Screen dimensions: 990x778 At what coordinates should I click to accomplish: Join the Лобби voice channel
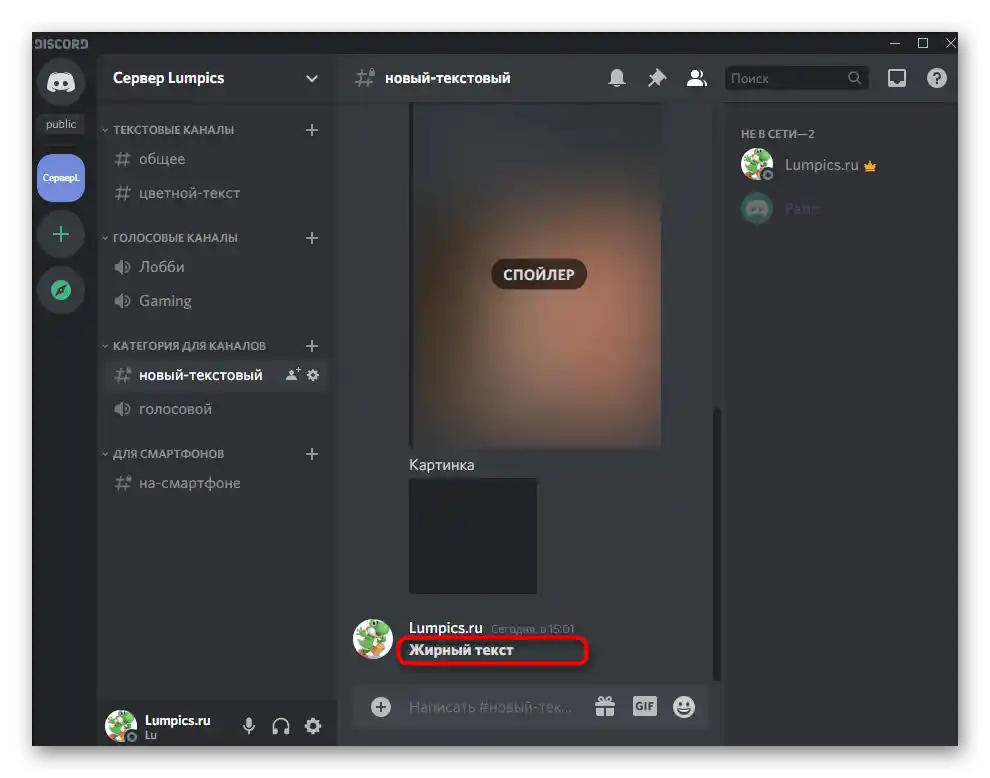pos(216,267)
